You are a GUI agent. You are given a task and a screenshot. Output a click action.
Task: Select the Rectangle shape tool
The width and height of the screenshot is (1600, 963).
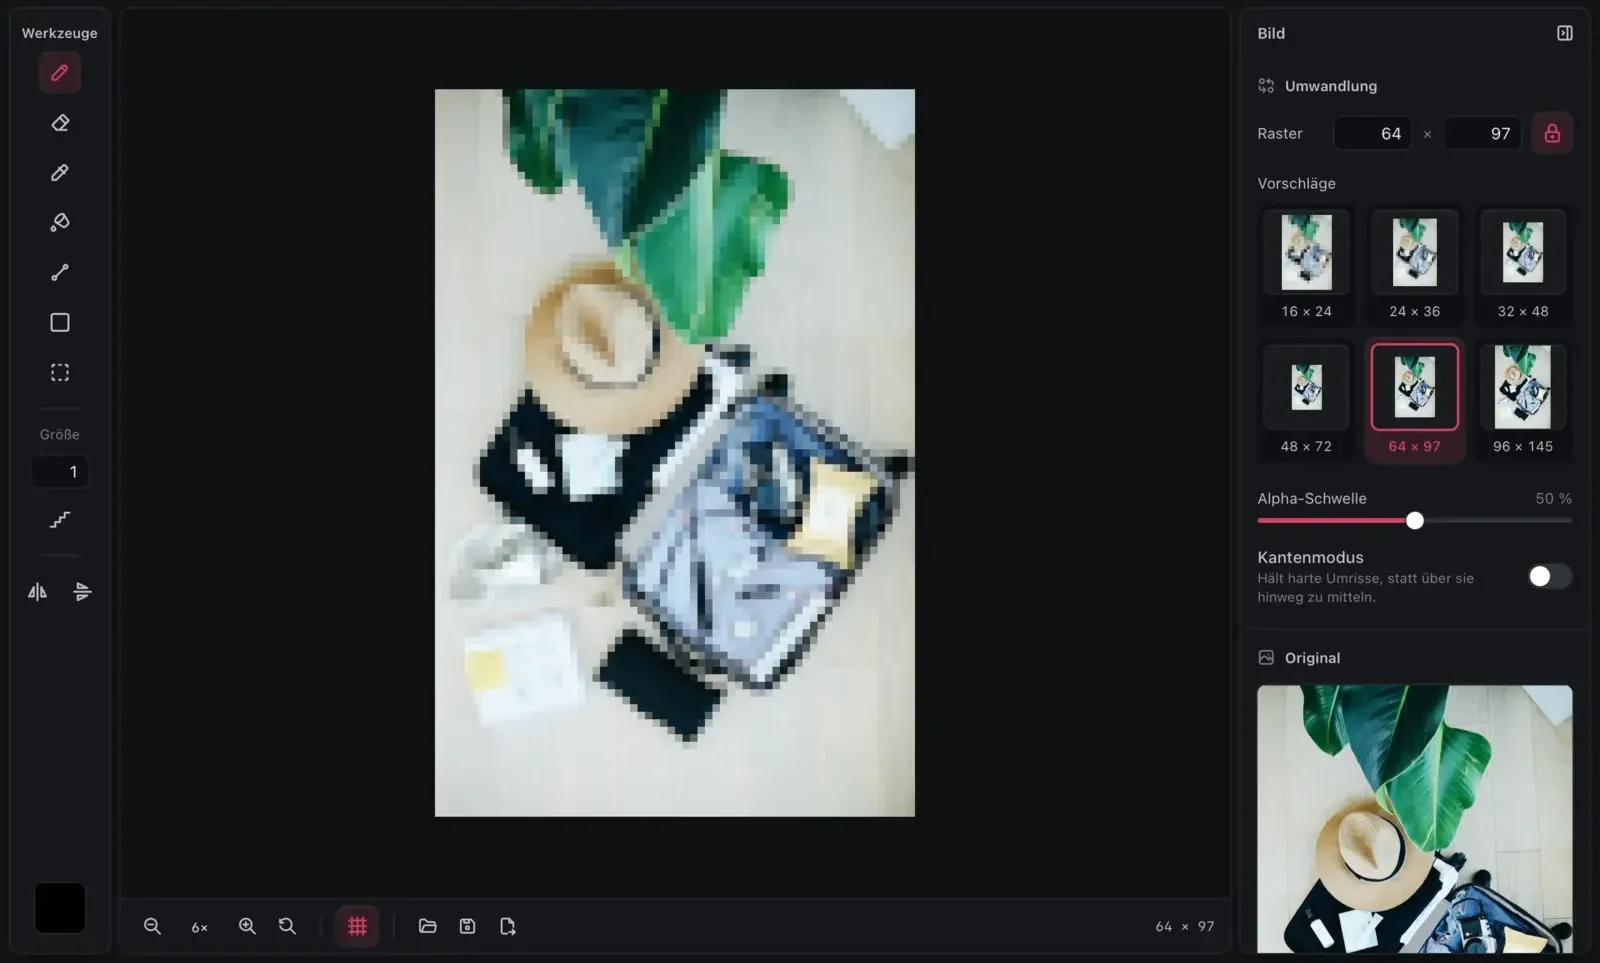[x=60, y=322]
